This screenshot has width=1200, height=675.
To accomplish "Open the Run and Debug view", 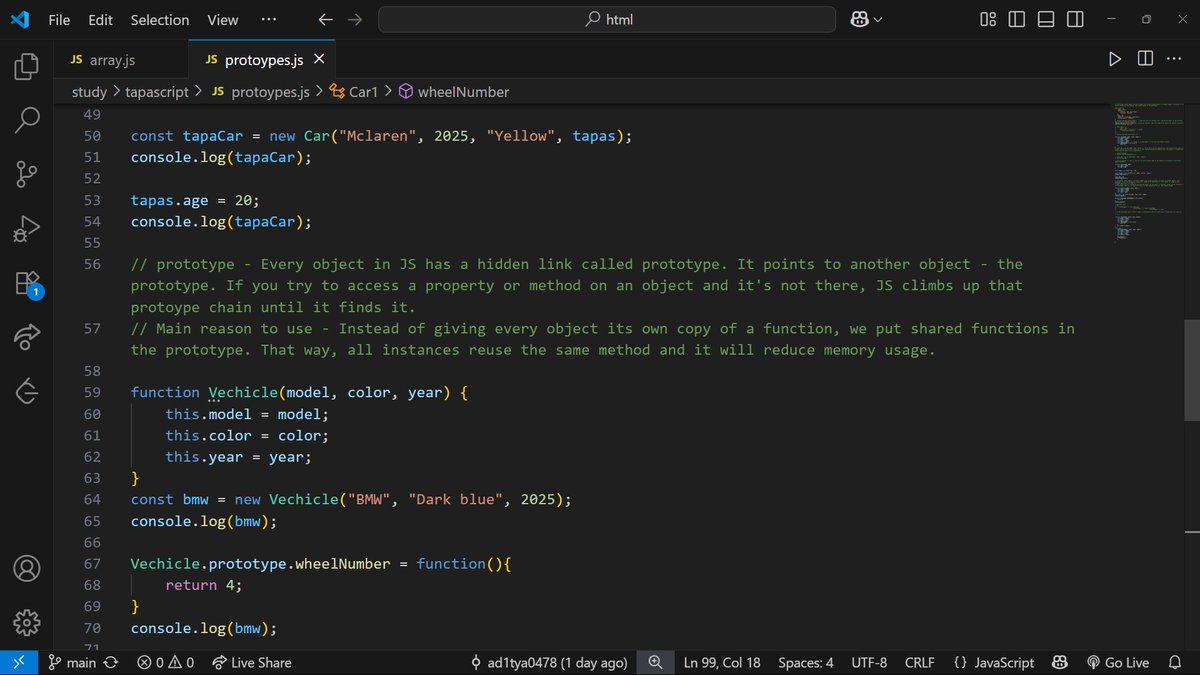I will (27, 229).
